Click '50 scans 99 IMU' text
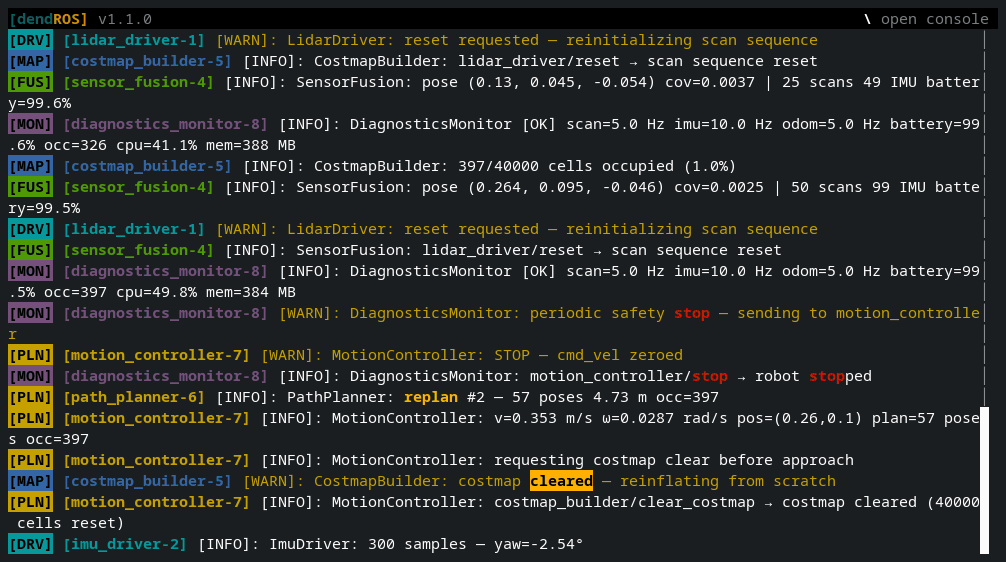1006x562 pixels. [x=858, y=187]
